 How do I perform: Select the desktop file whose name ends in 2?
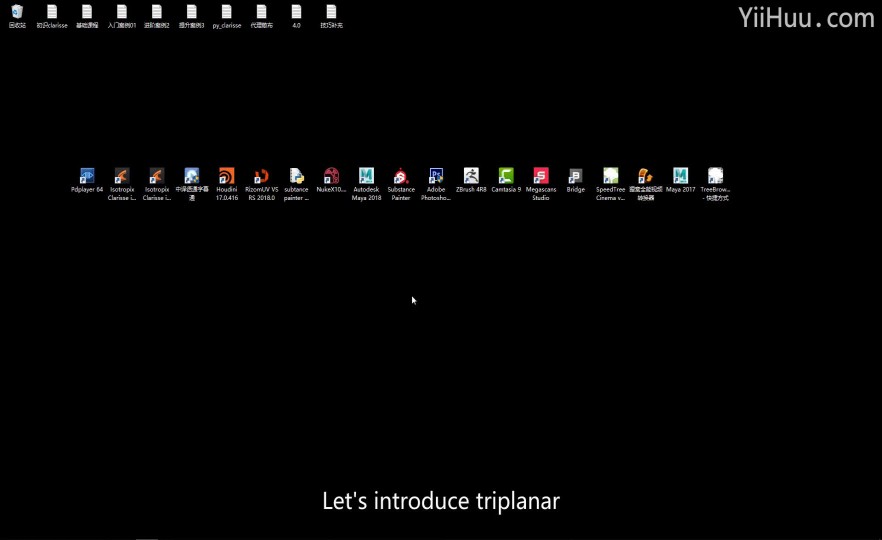pyautogui.click(x=157, y=16)
